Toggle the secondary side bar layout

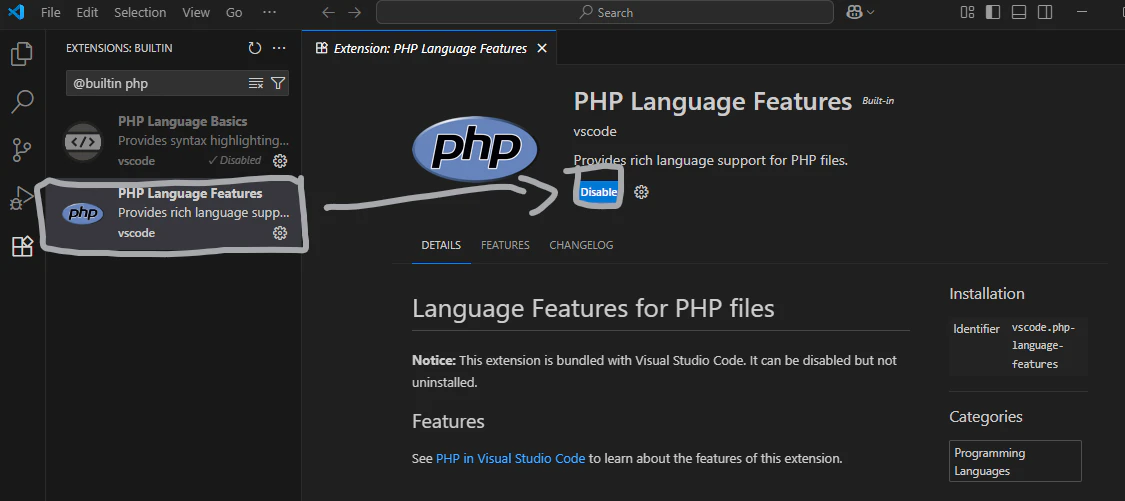click(1044, 12)
